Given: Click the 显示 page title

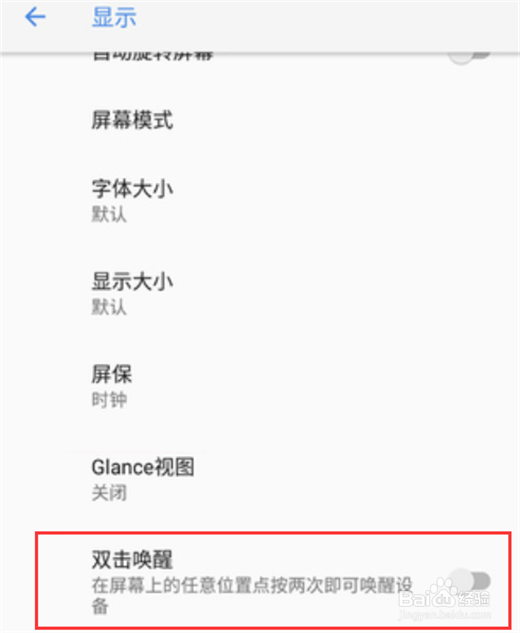Looking at the screenshot, I should (114, 17).
